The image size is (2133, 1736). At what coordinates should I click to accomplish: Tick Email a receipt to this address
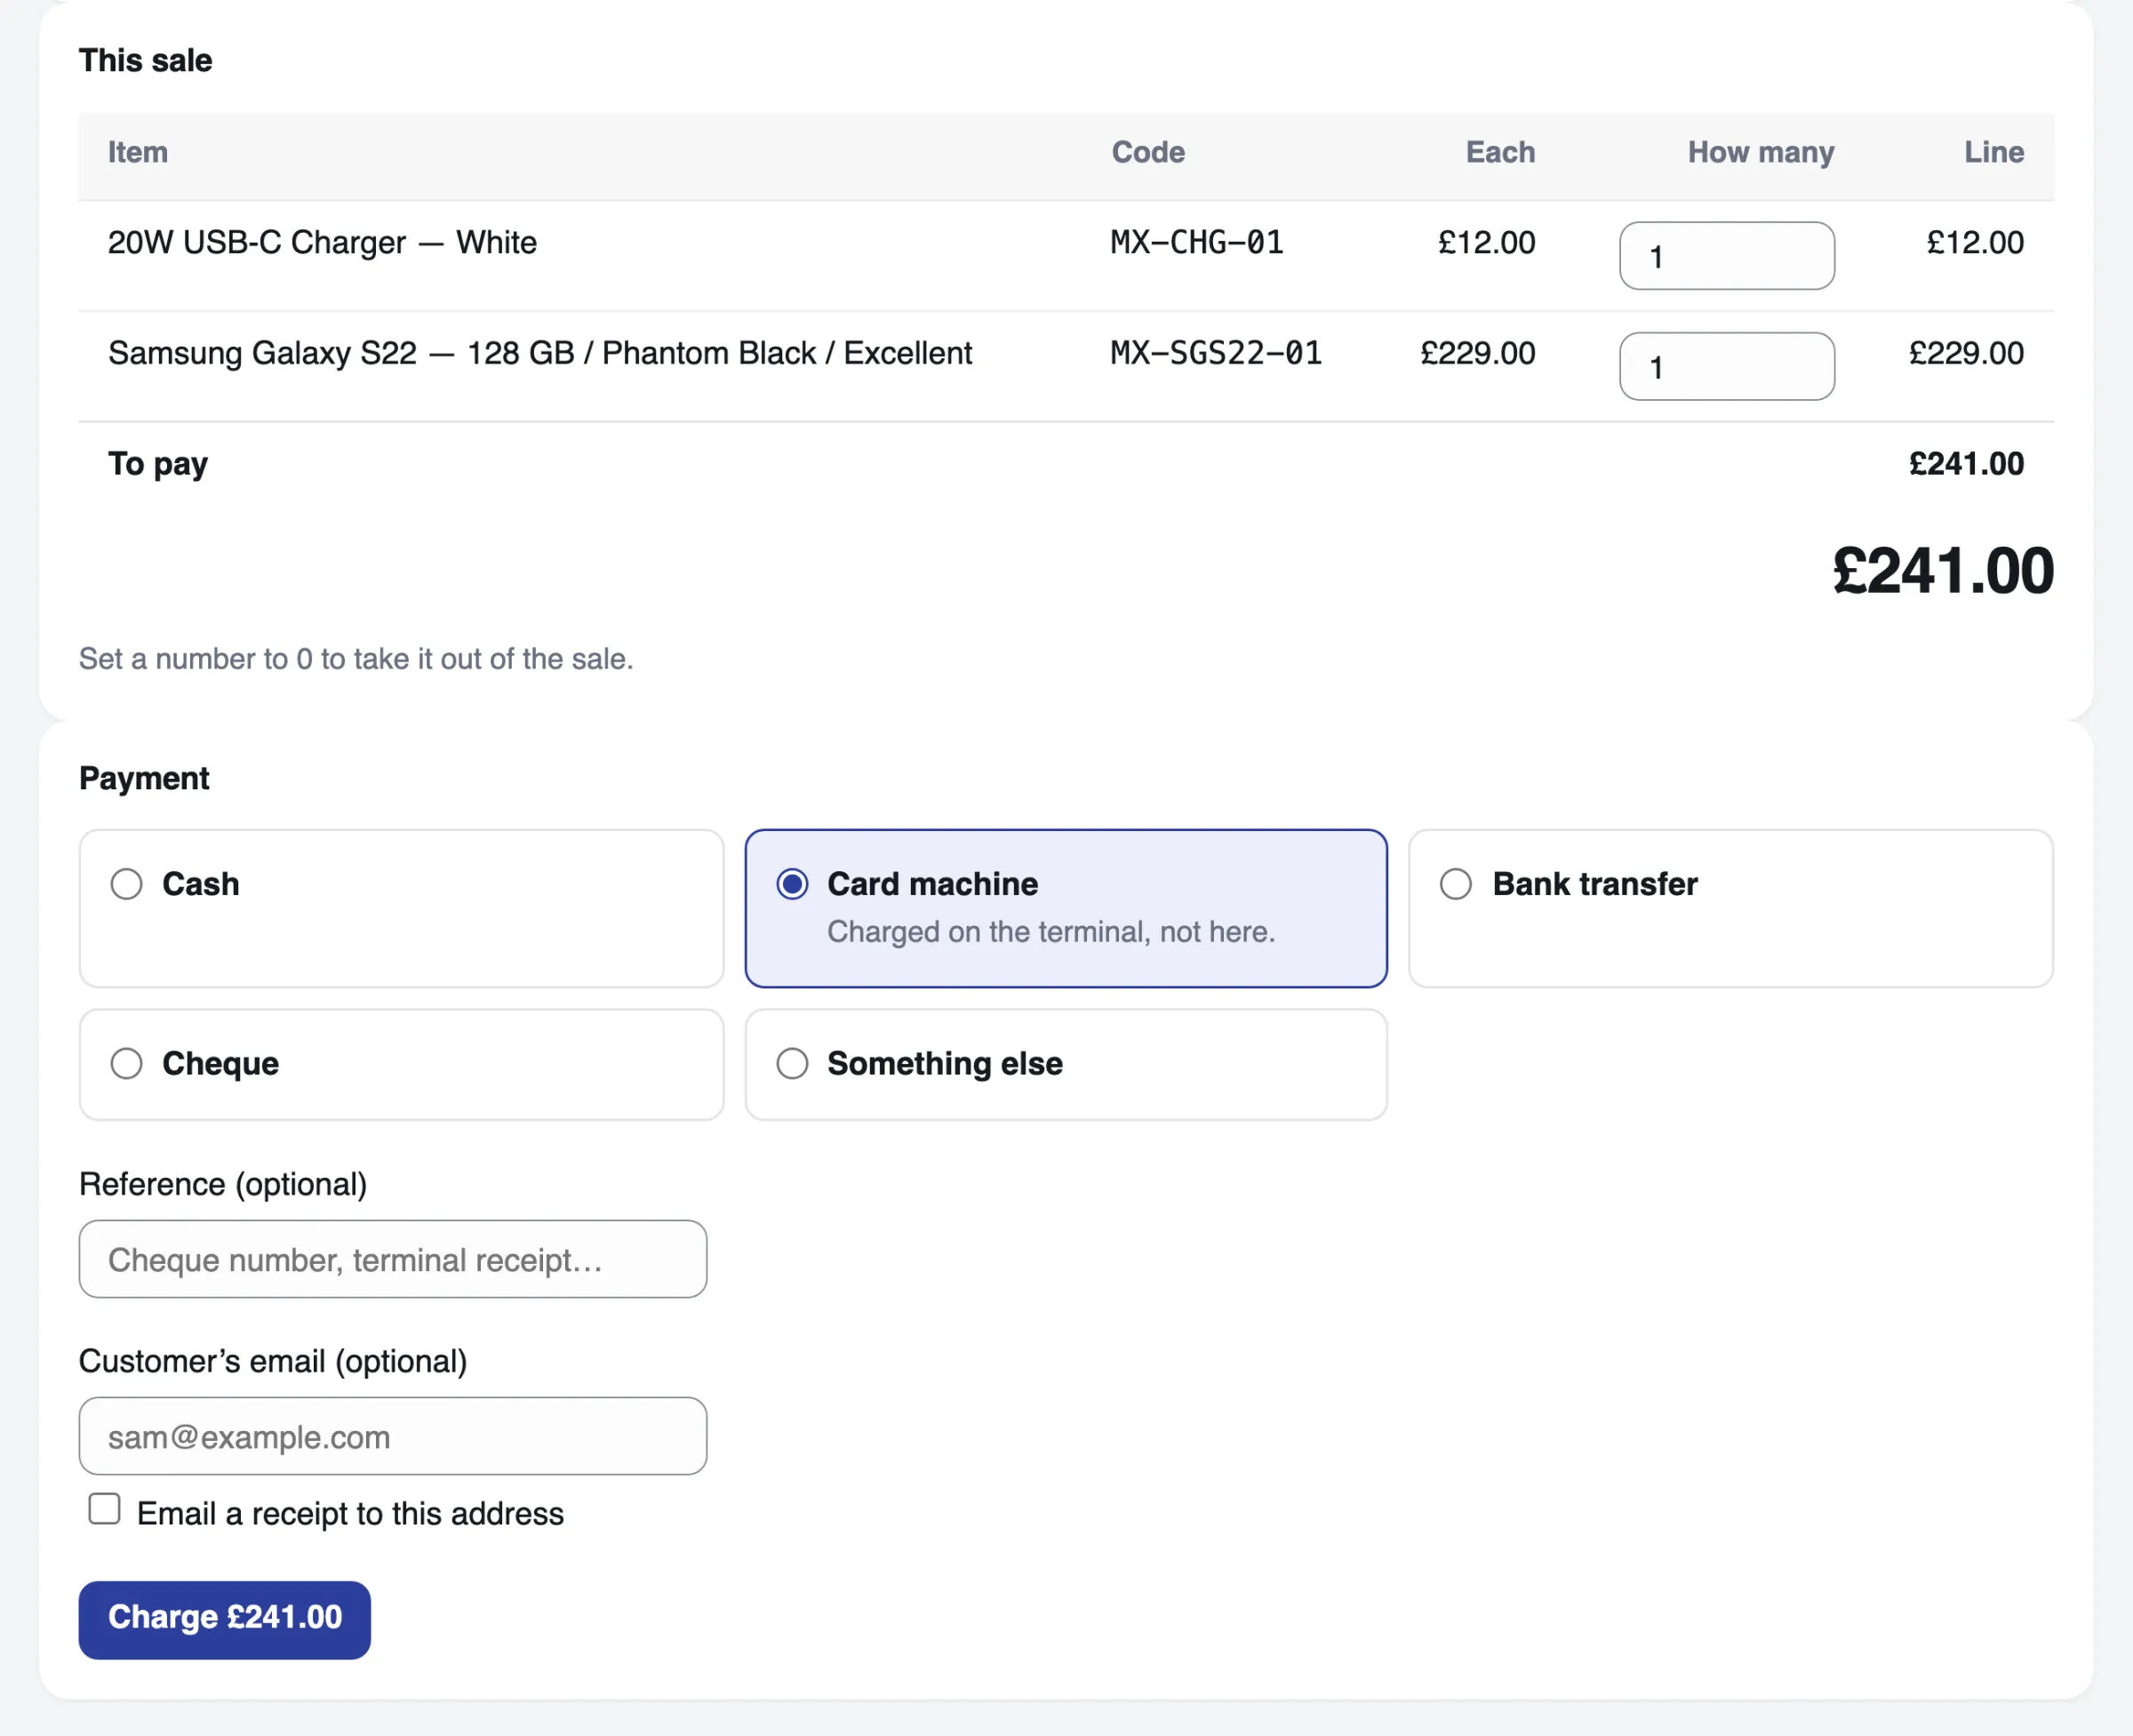point(104,1509)
